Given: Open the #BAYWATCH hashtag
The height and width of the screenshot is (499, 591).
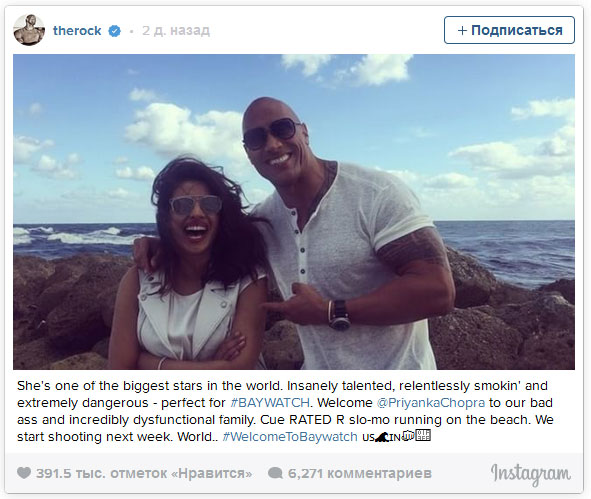Looking at the screenshot, I should point(270,403).
